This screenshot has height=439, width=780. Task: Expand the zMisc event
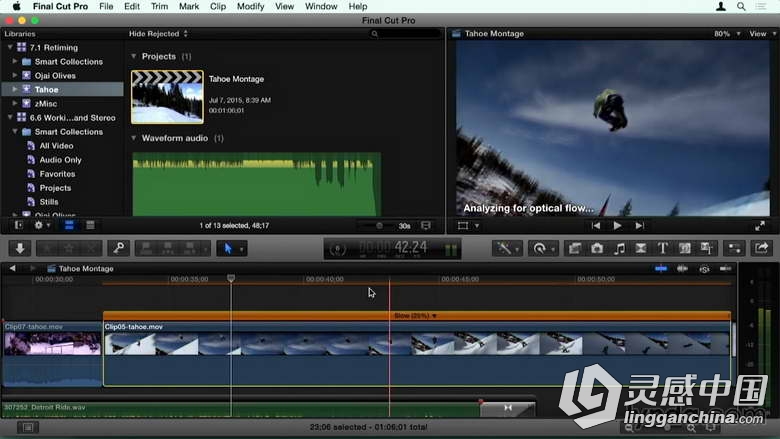(15, 103)
